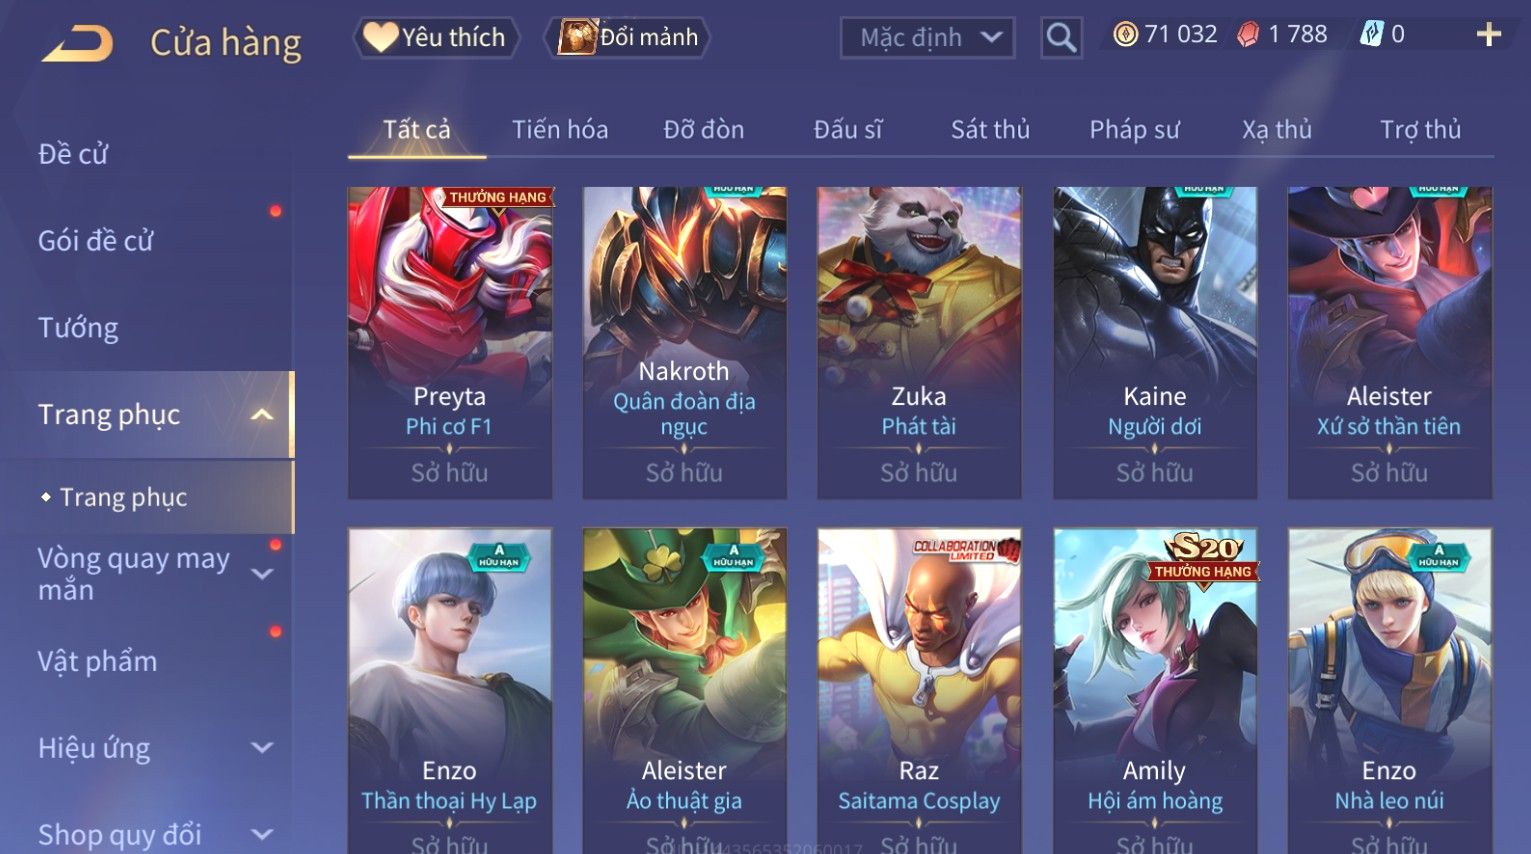Select the Kaine Người dơi skin card

point(1154,342)
